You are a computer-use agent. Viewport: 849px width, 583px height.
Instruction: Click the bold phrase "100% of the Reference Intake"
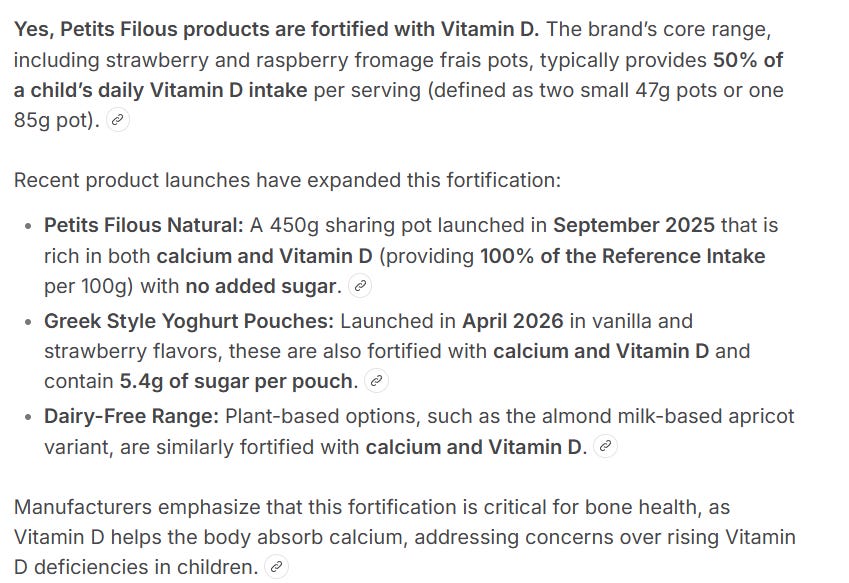coord(623,256)
